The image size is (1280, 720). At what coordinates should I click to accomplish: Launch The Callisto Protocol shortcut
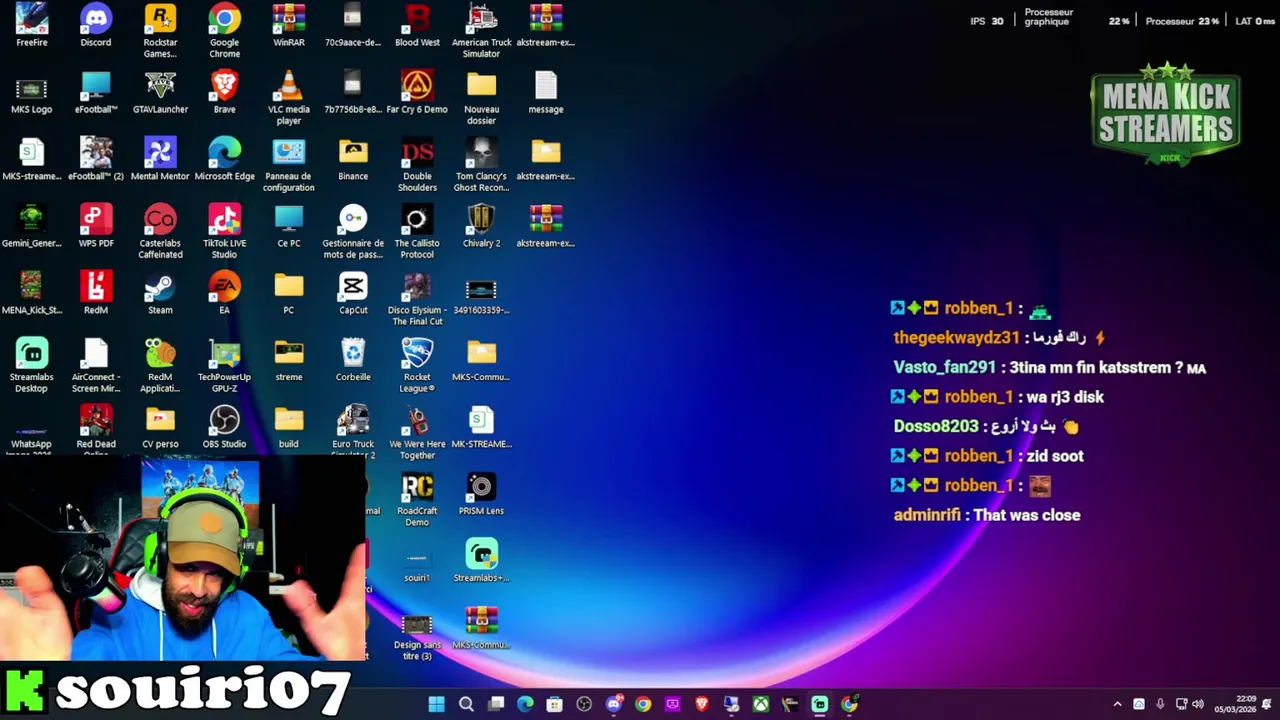point(417,231)
